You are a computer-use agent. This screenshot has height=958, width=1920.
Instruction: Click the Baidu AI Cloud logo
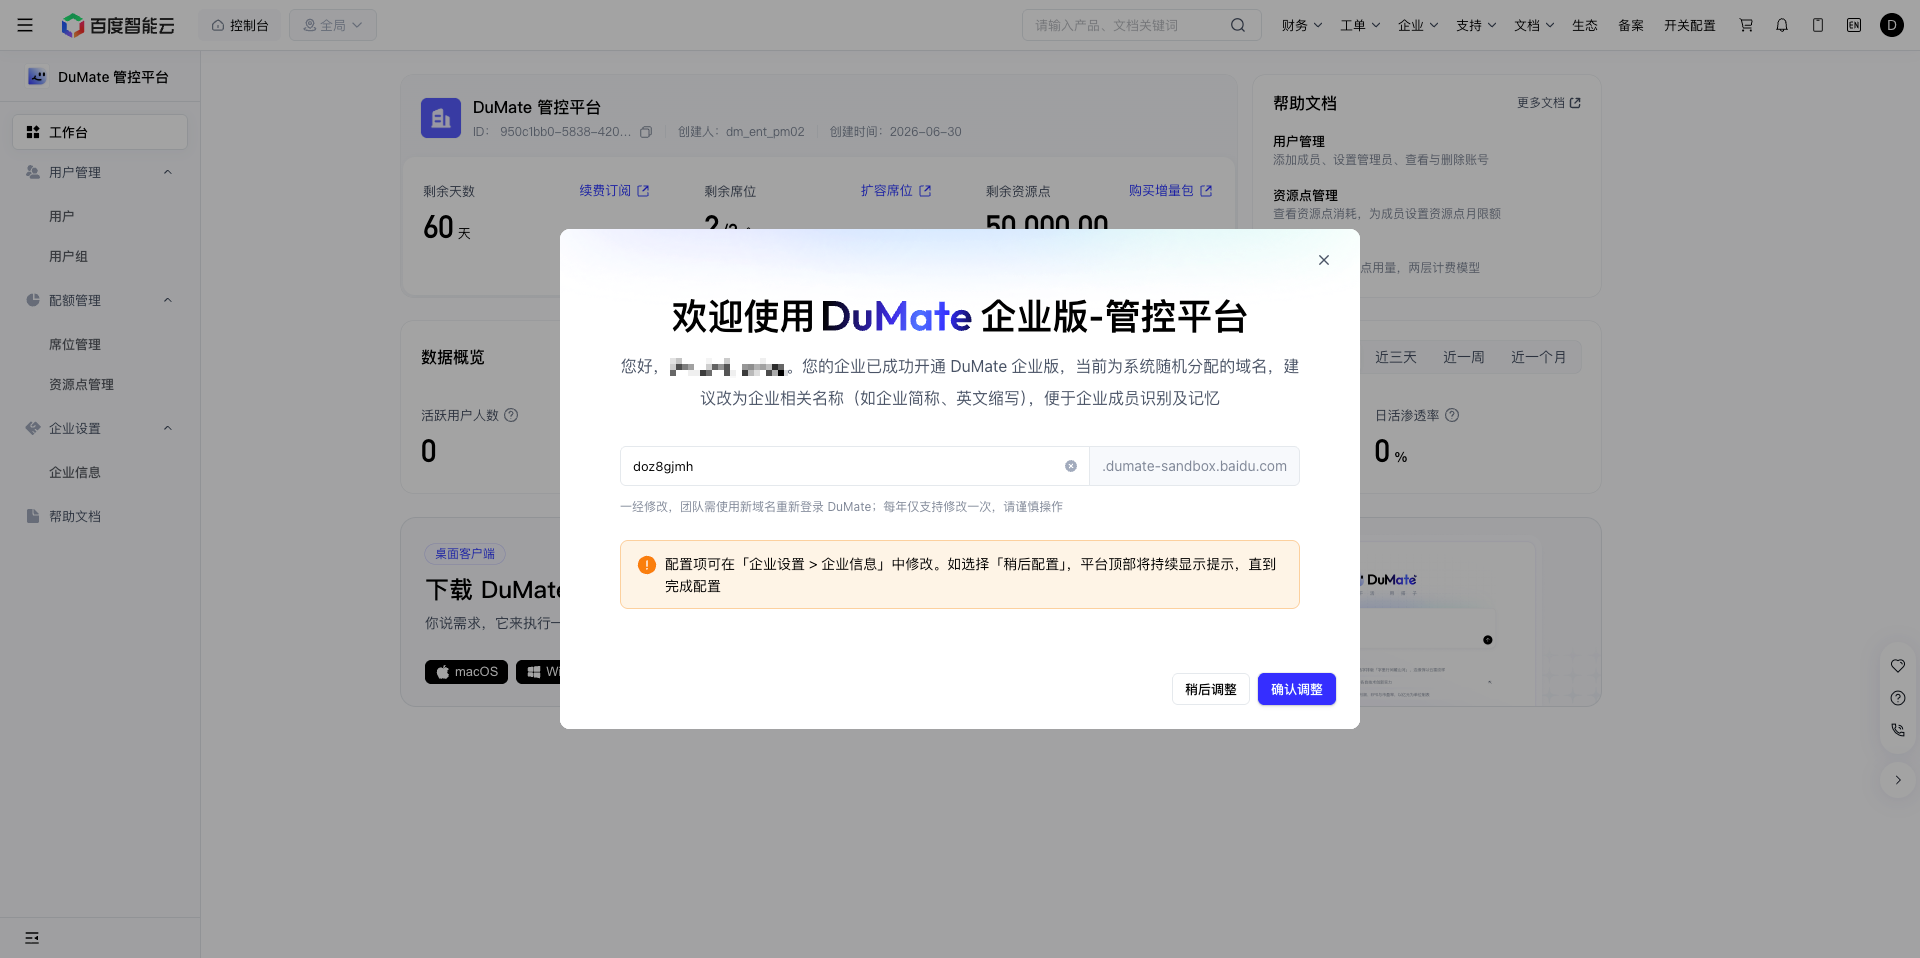[118, 25]
